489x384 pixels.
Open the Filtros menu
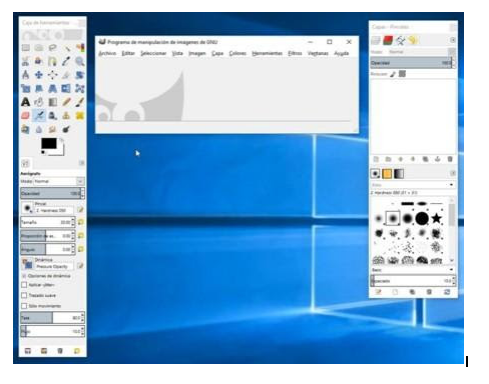point(295,53)
